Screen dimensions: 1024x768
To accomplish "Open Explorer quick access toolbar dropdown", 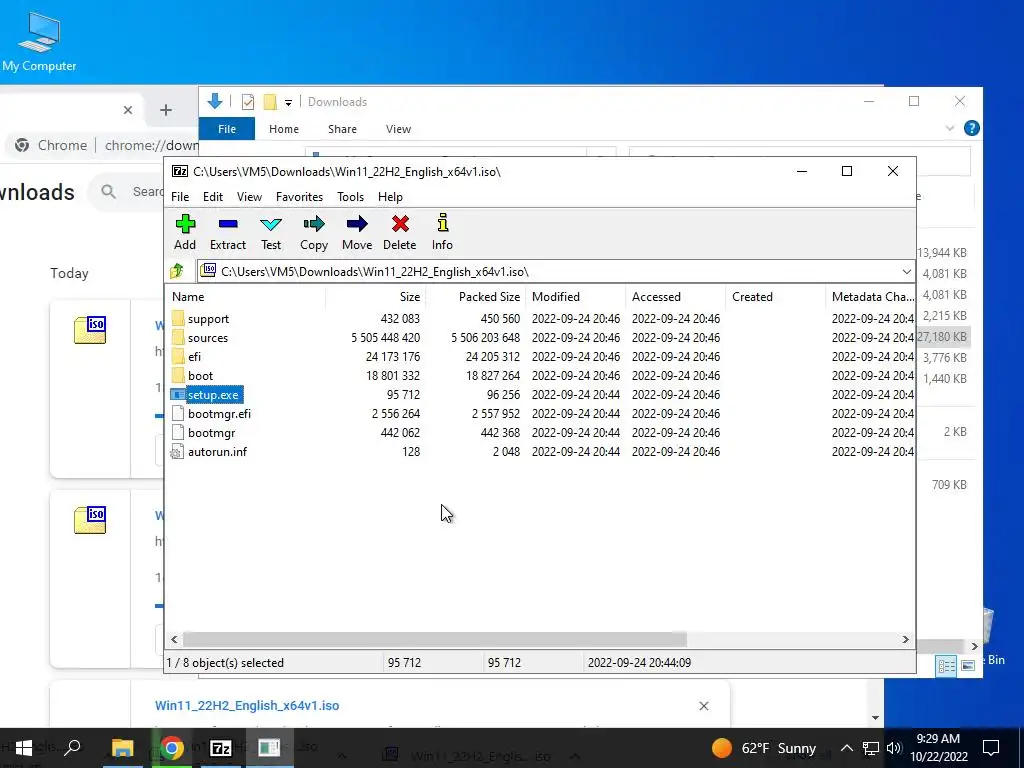I will pos(288,103).
